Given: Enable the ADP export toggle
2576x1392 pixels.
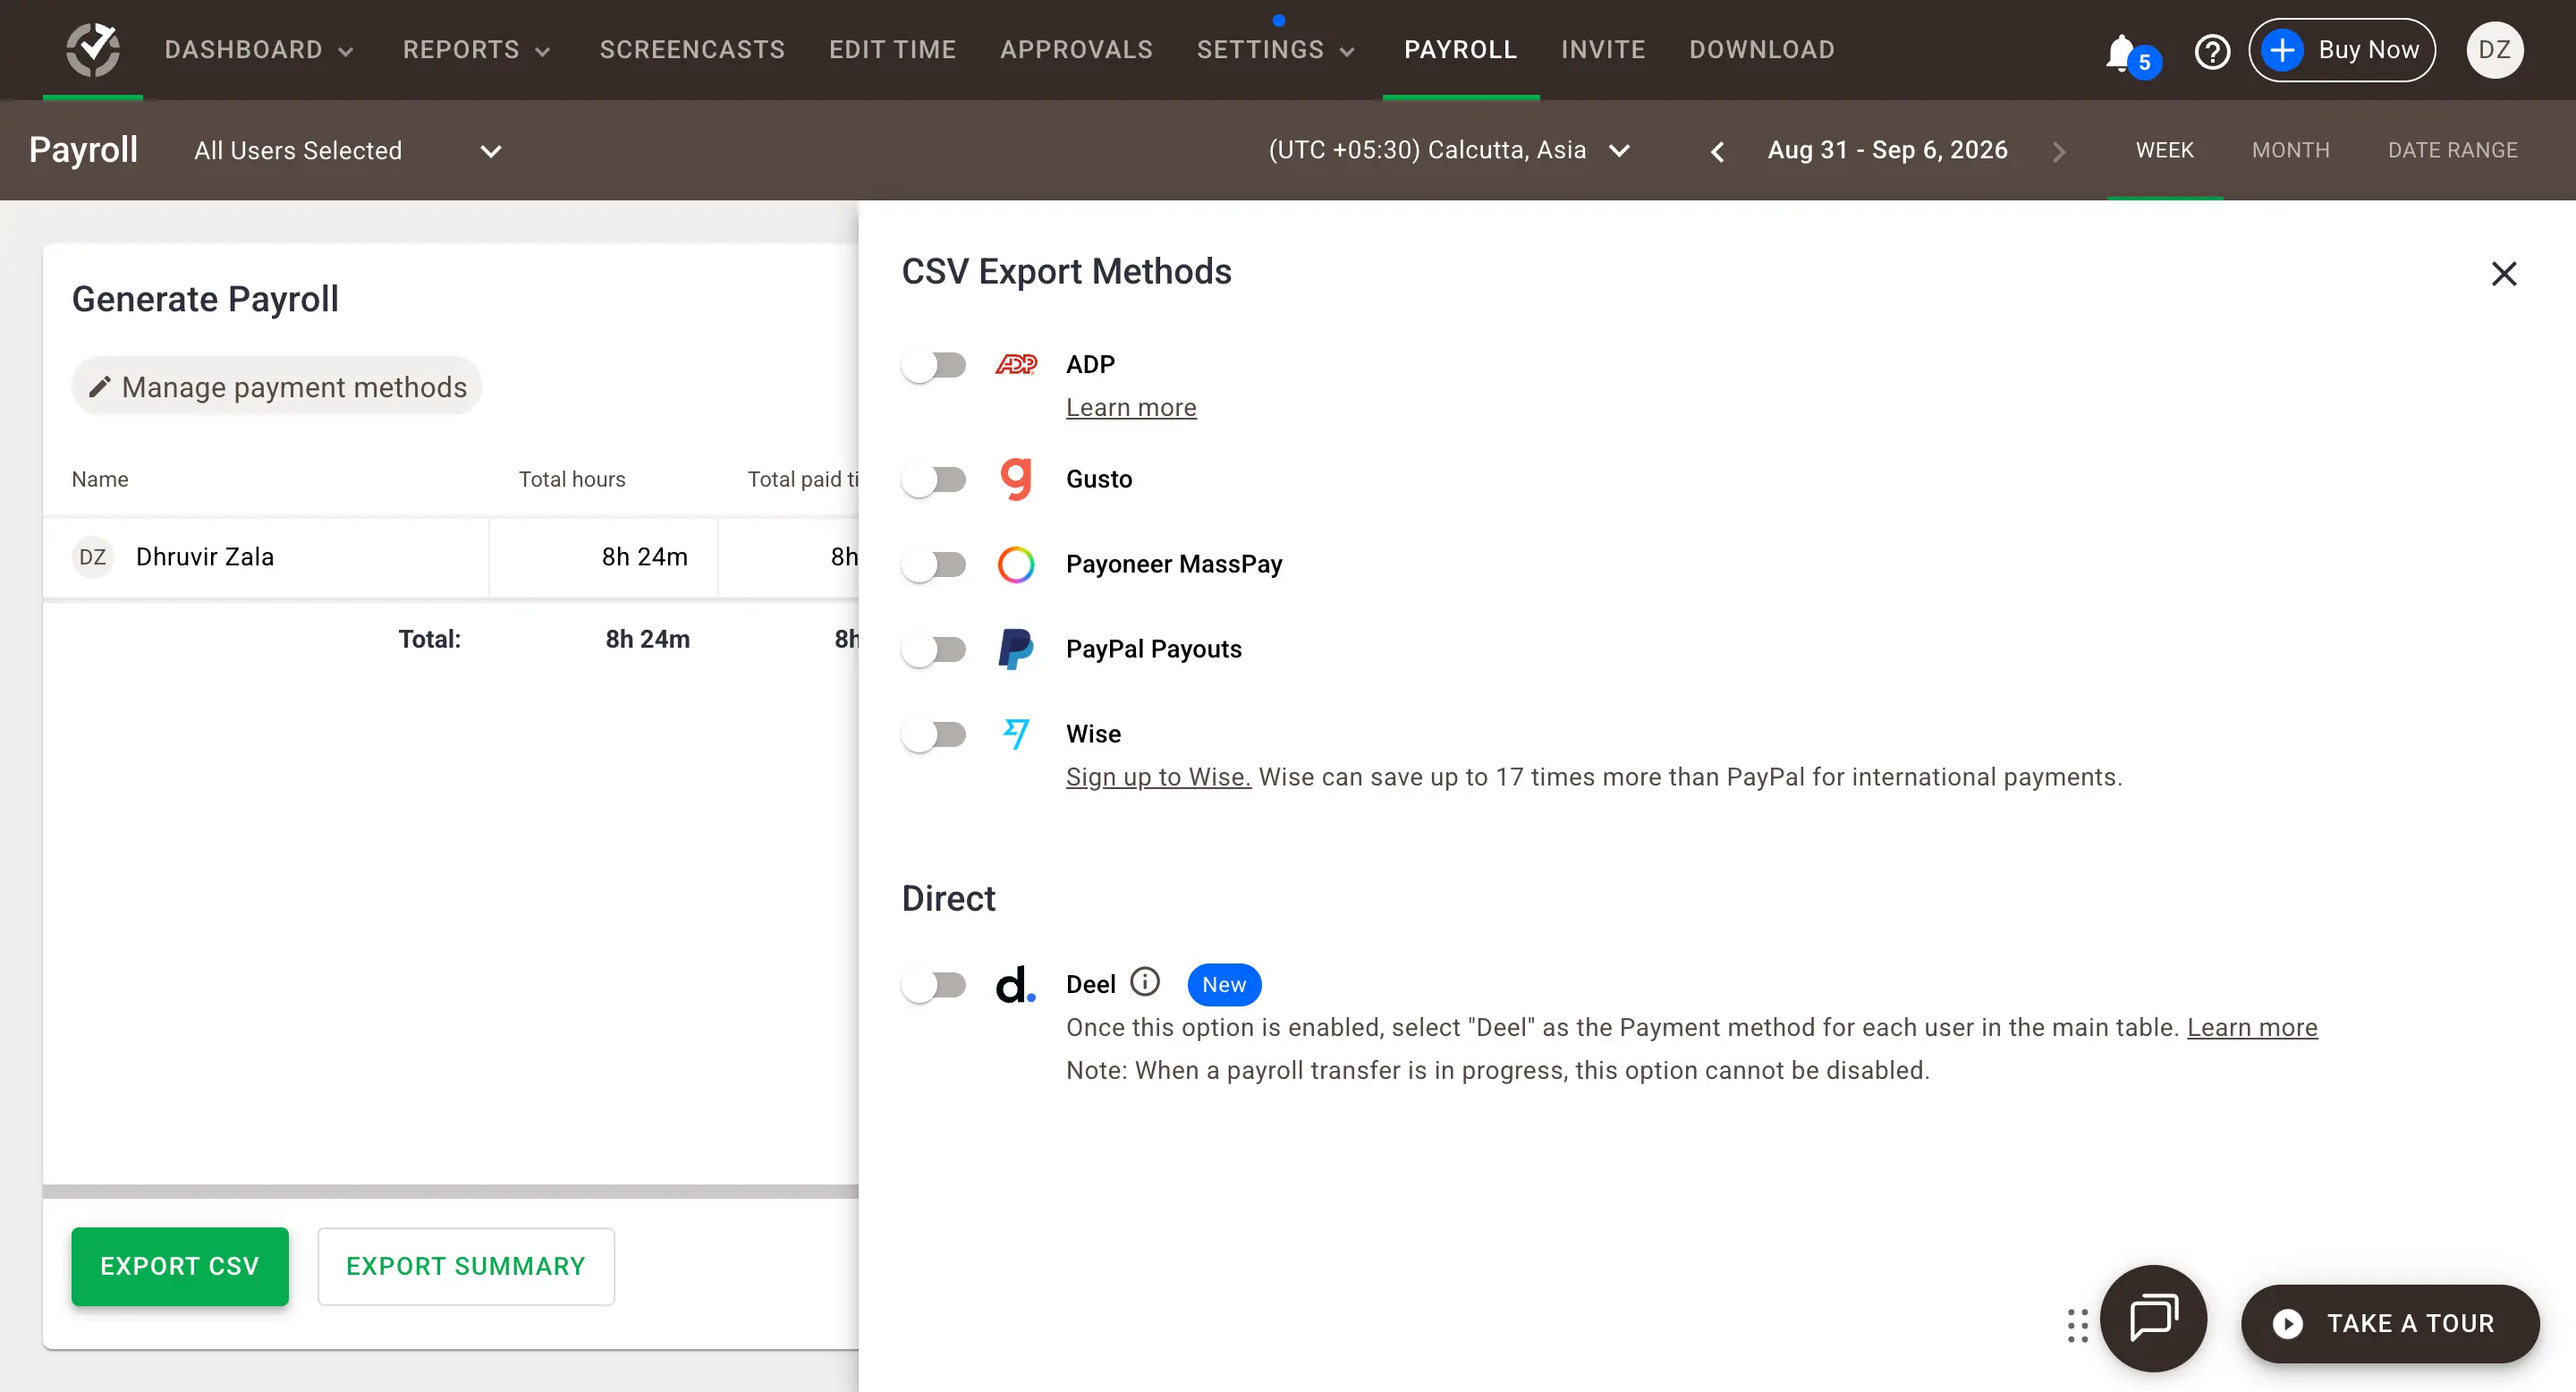Looking at the screenshot, I should 934,365.
